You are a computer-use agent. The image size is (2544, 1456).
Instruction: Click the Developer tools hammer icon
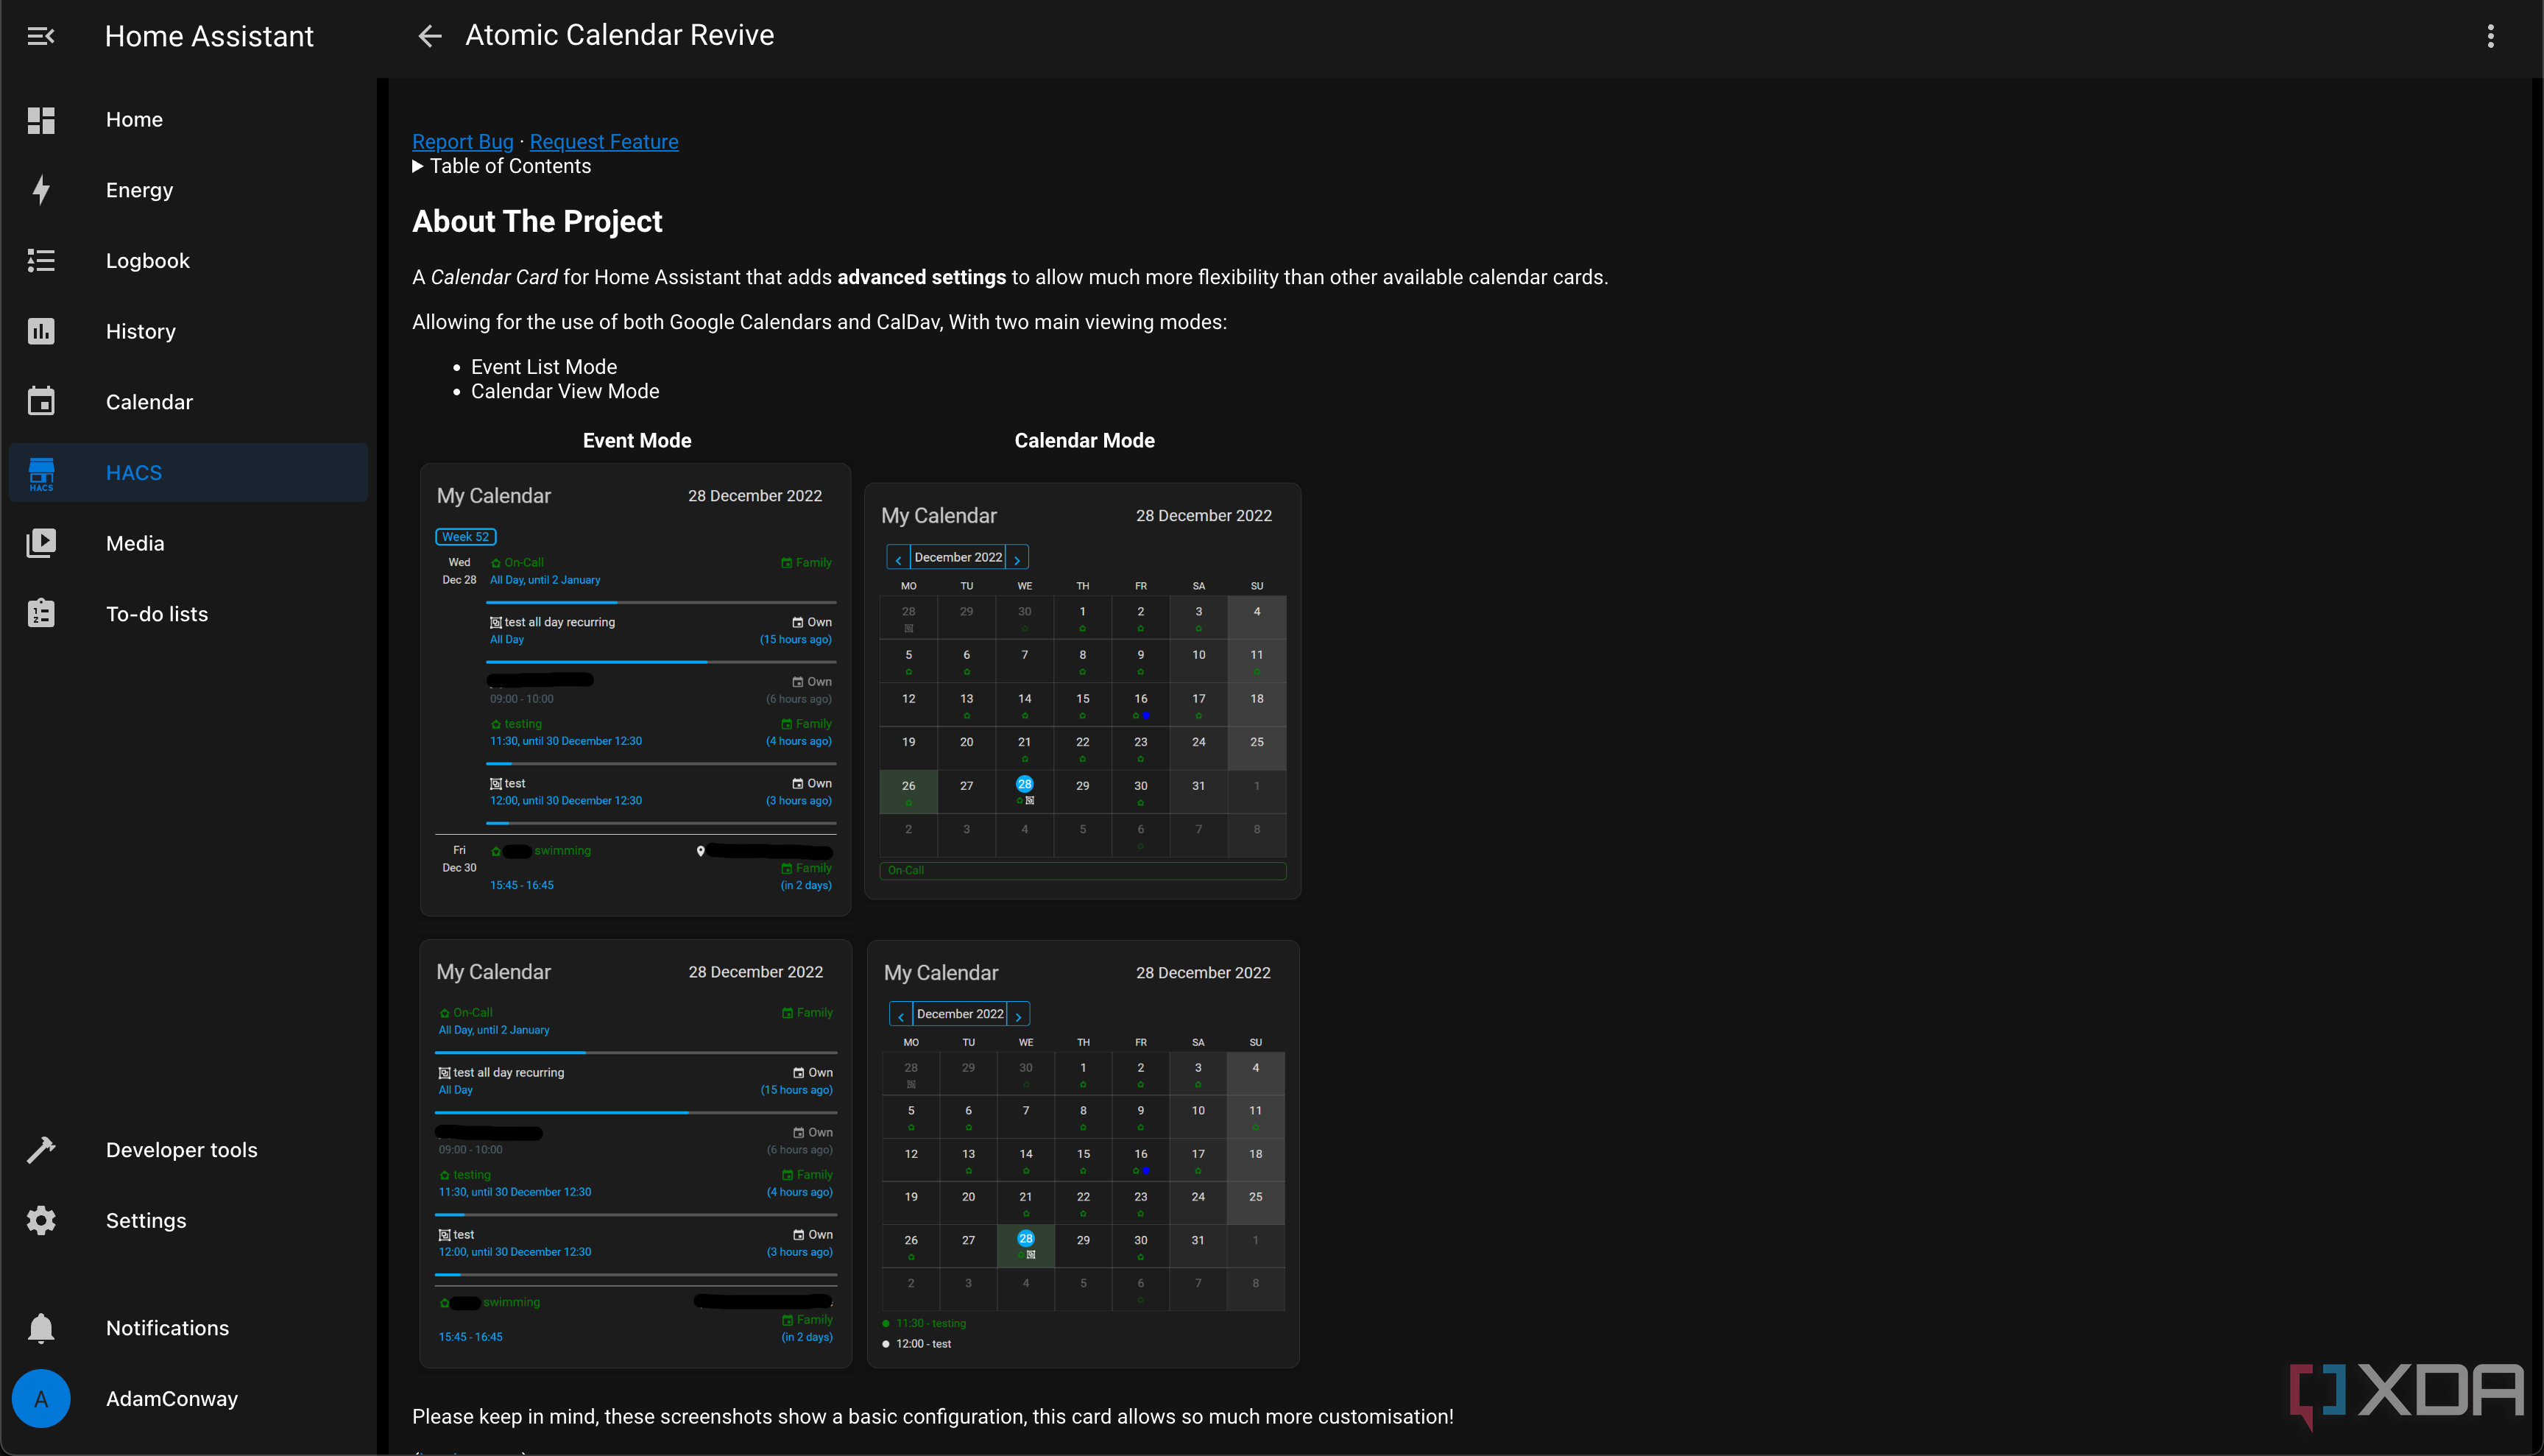tap(41, 1150)
